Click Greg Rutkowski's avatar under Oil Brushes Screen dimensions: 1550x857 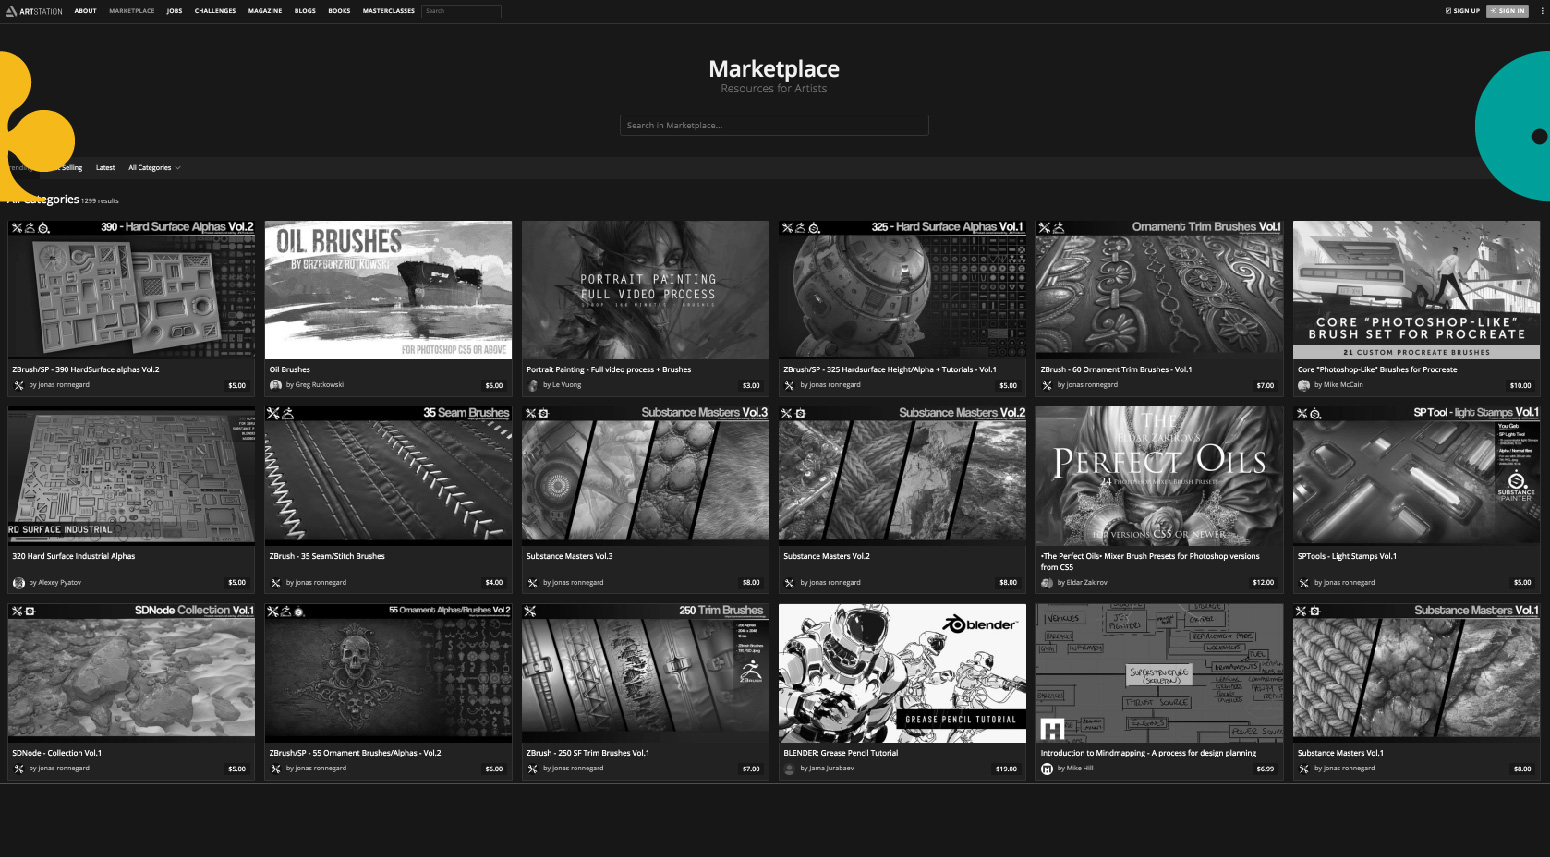click(x=276, y=385)
